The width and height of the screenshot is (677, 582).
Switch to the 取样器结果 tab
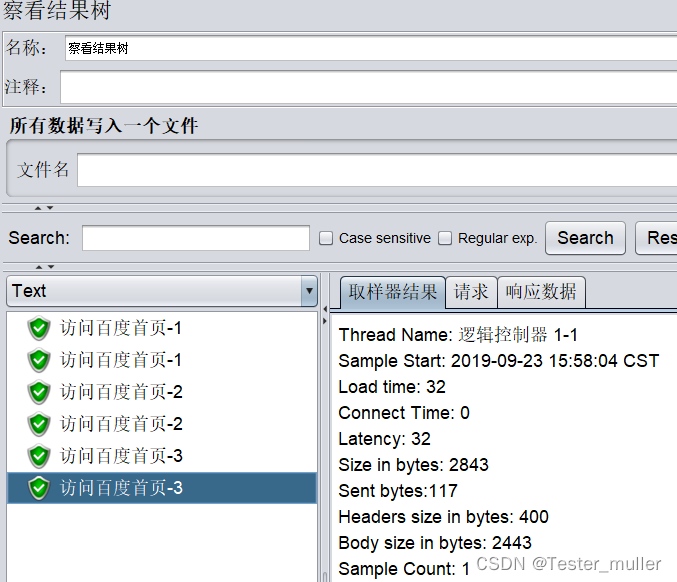click(x=392, y=292)
